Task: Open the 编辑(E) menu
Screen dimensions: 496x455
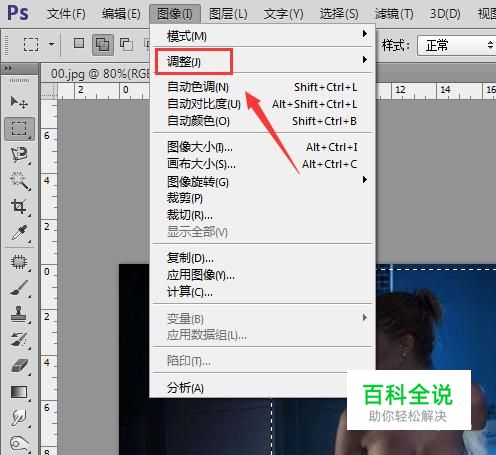Action: pos(121,14)
